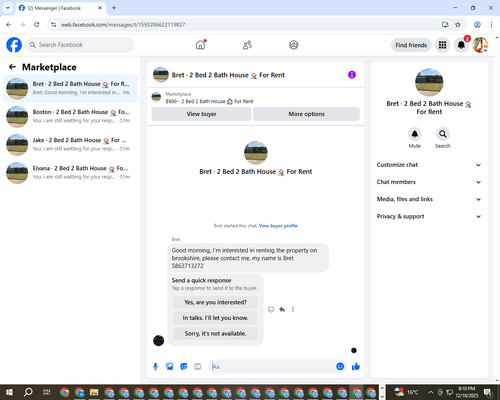Open Task View on taskbar
Viewport: 500px width, 400px height.
coord(47,392)
